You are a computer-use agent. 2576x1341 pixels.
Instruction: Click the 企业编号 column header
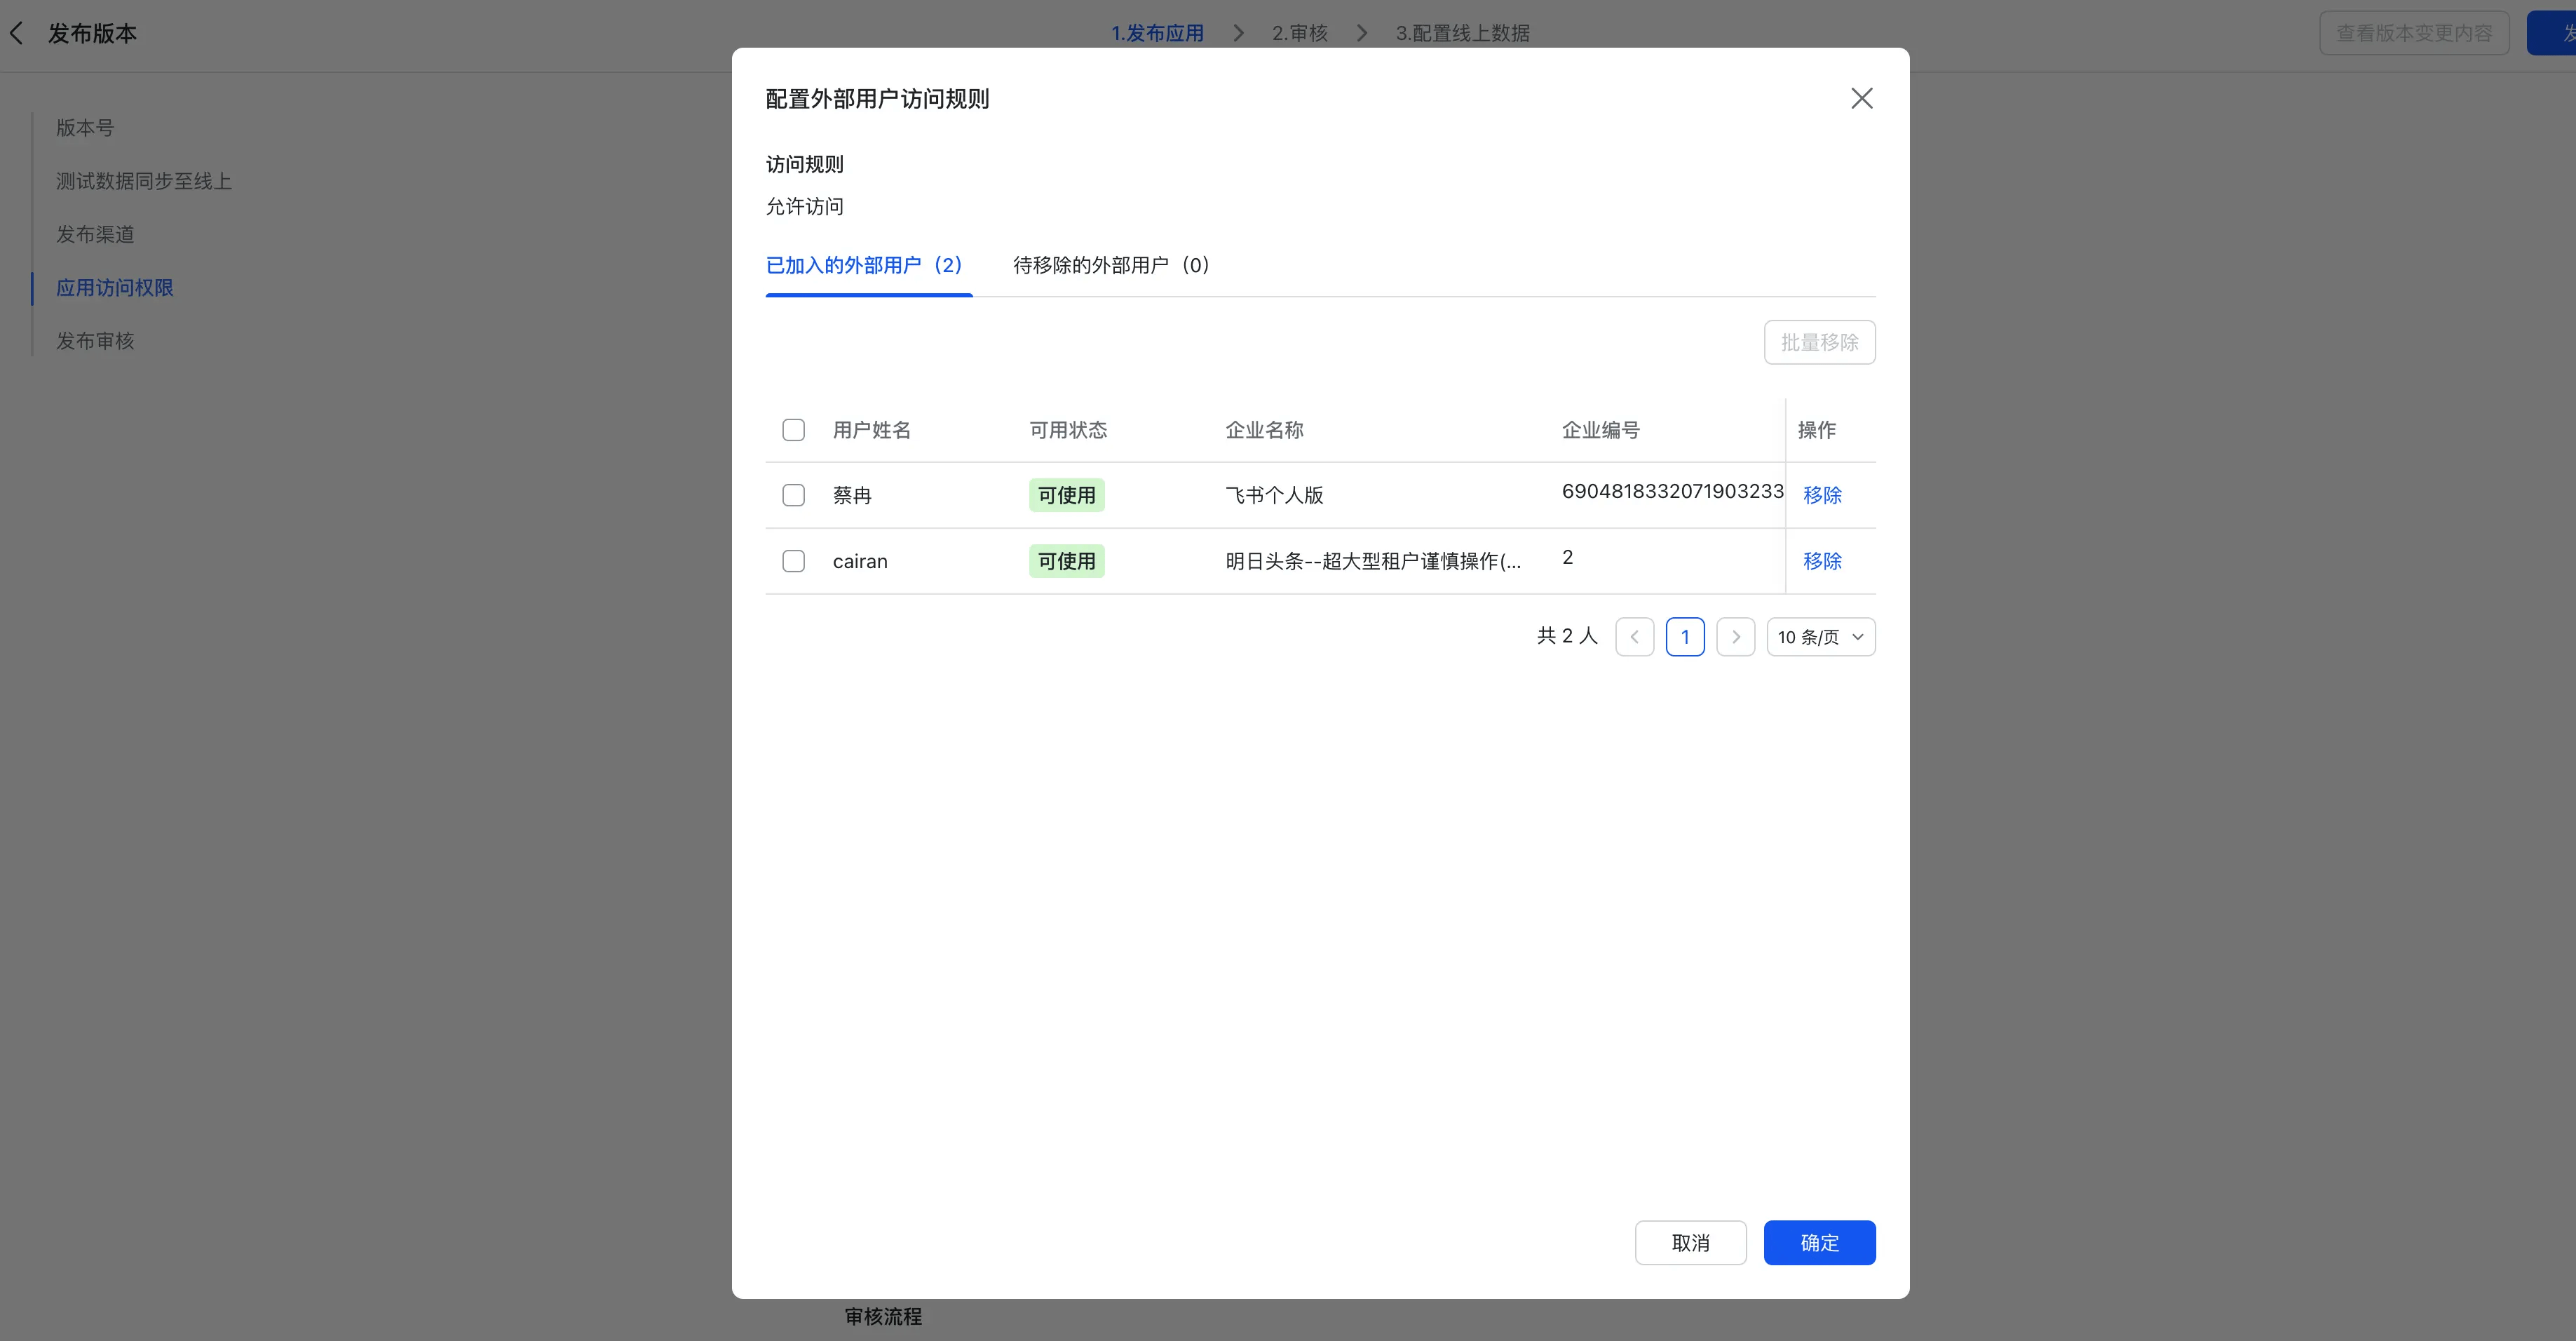(1600, 430)
